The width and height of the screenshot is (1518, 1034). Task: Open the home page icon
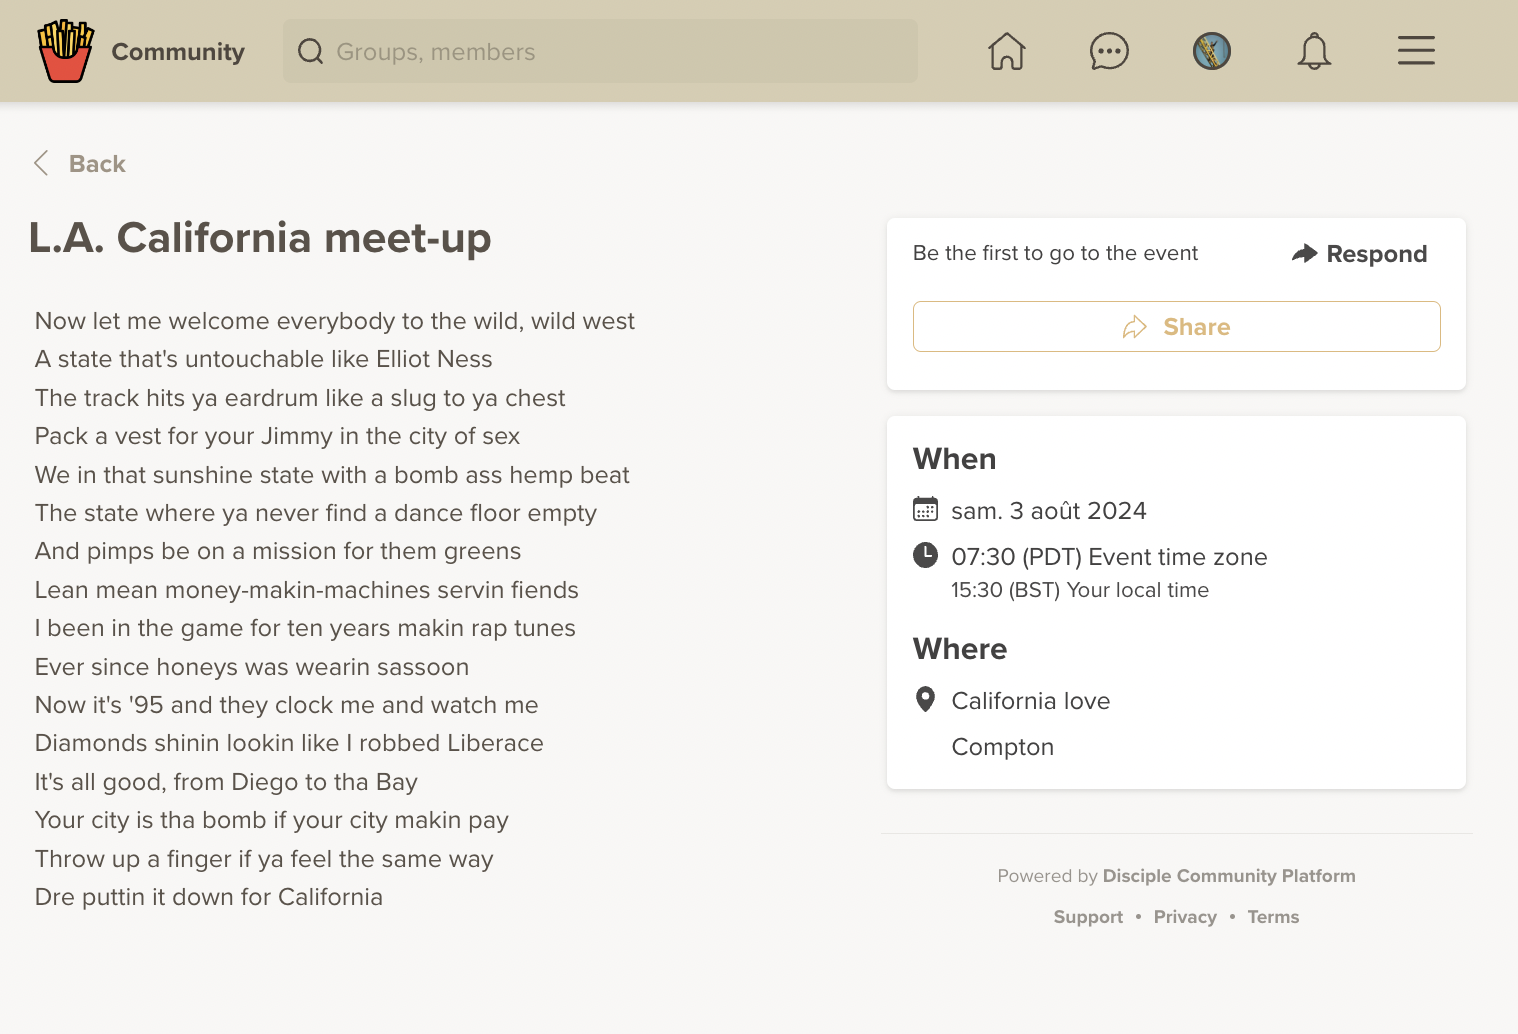[1007, 51]
